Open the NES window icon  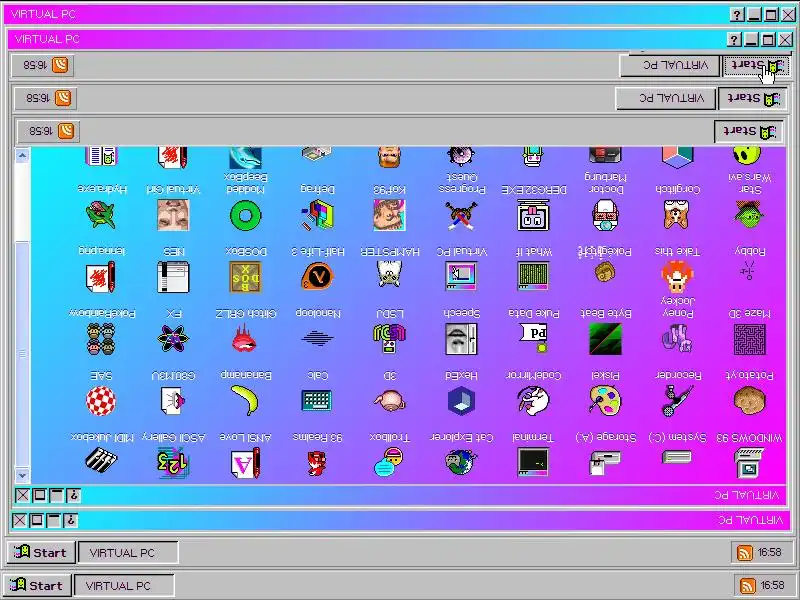tap(173, 277)
